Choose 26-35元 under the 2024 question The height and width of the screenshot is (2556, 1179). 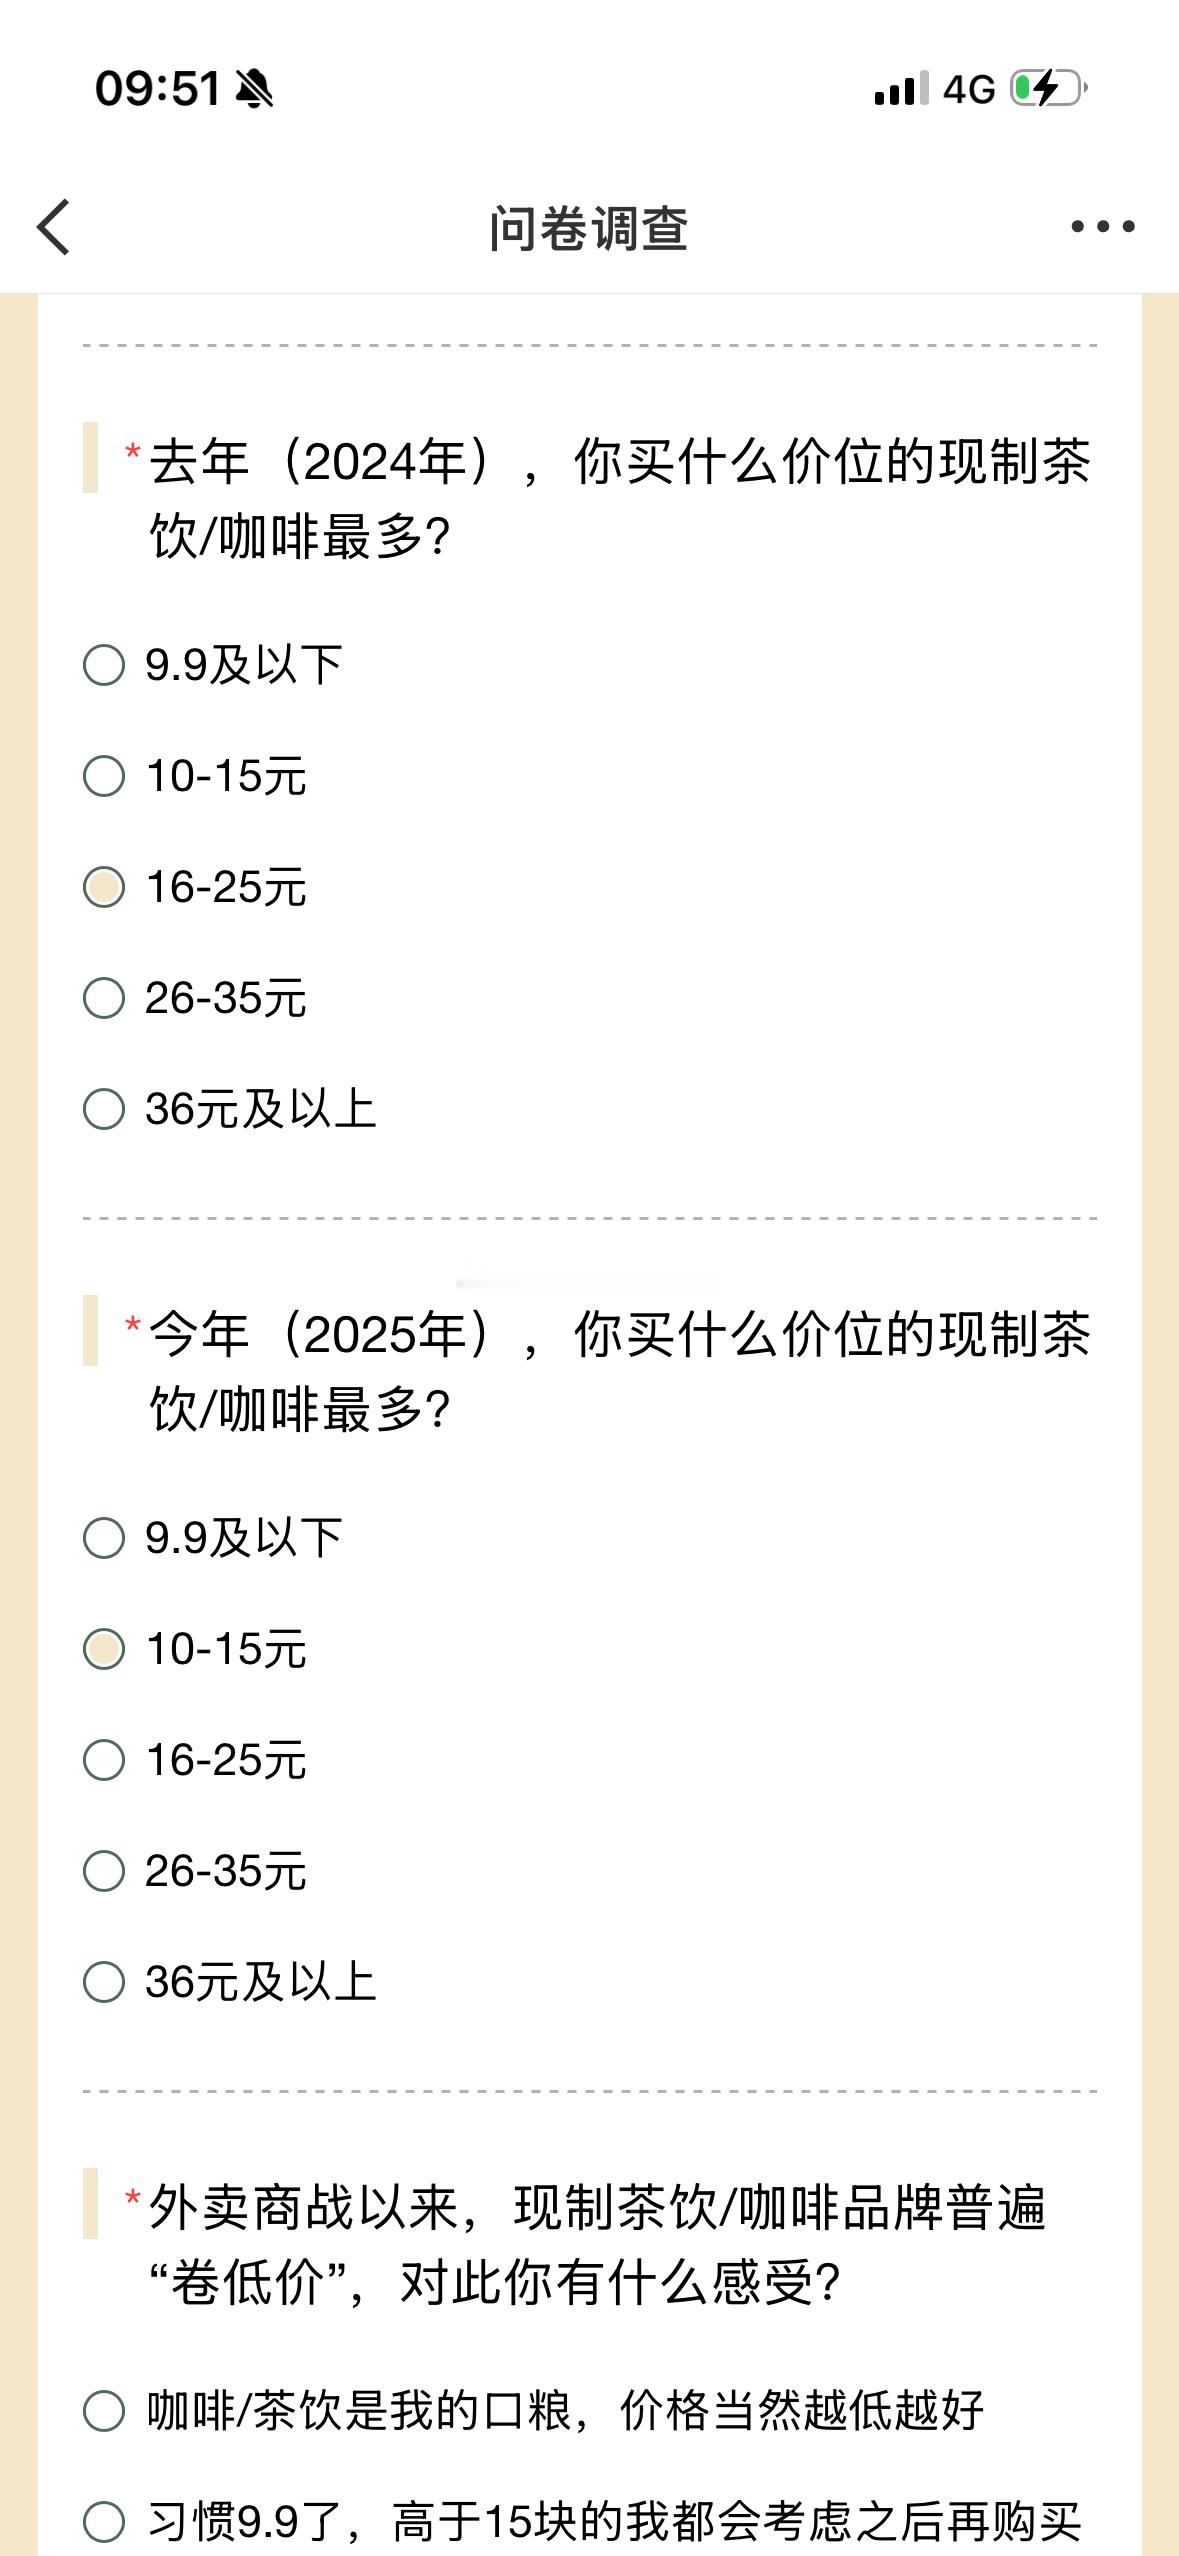104,999
